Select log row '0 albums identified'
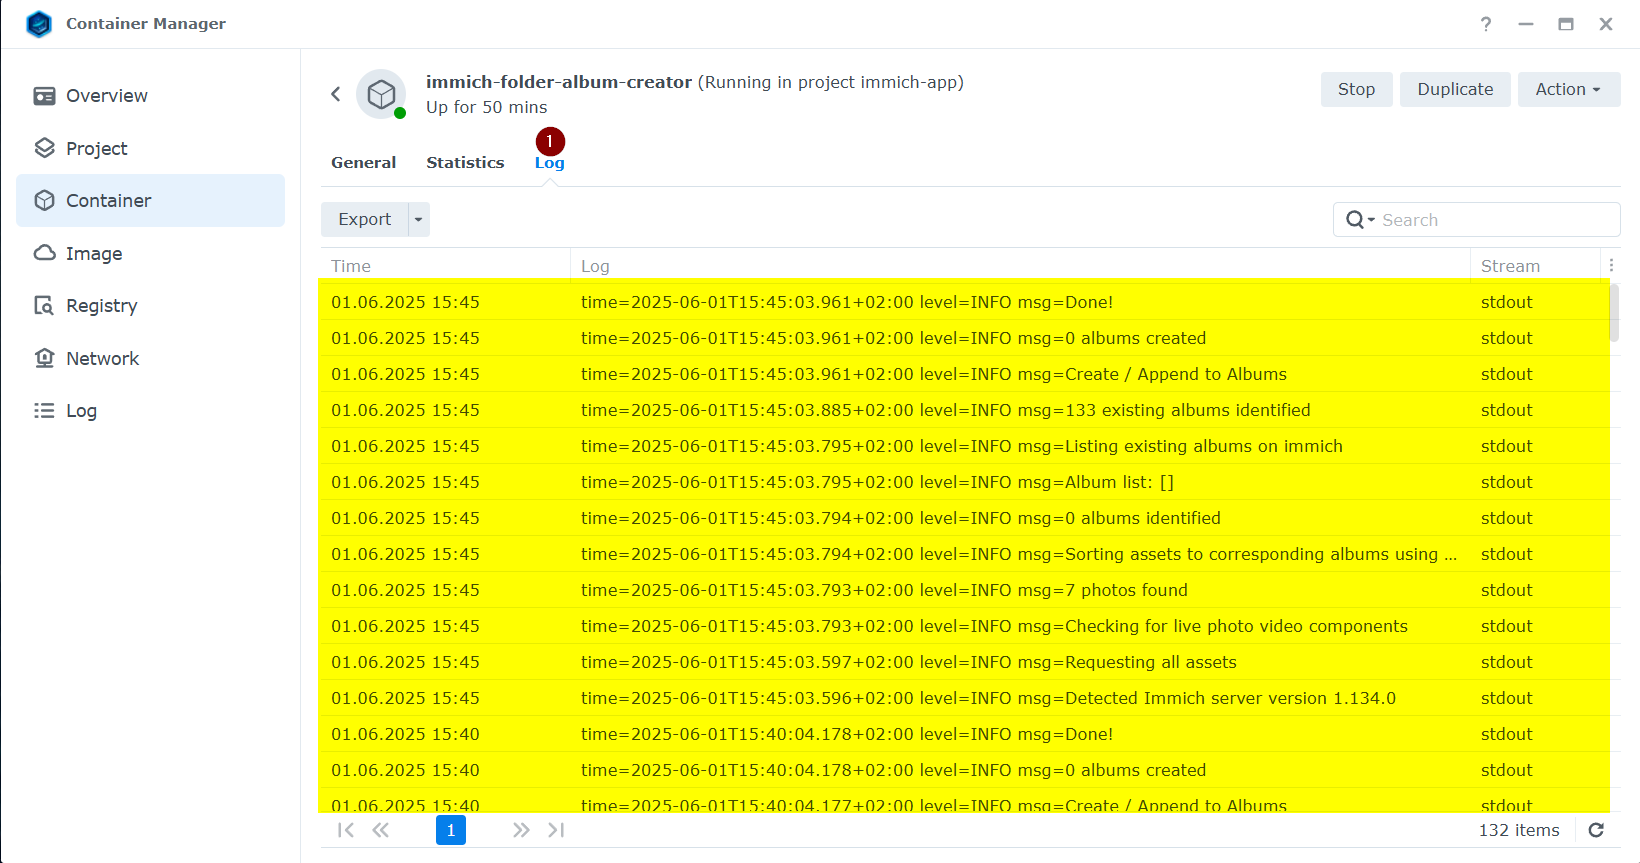 pyautogui.click(x=965, y=518)
